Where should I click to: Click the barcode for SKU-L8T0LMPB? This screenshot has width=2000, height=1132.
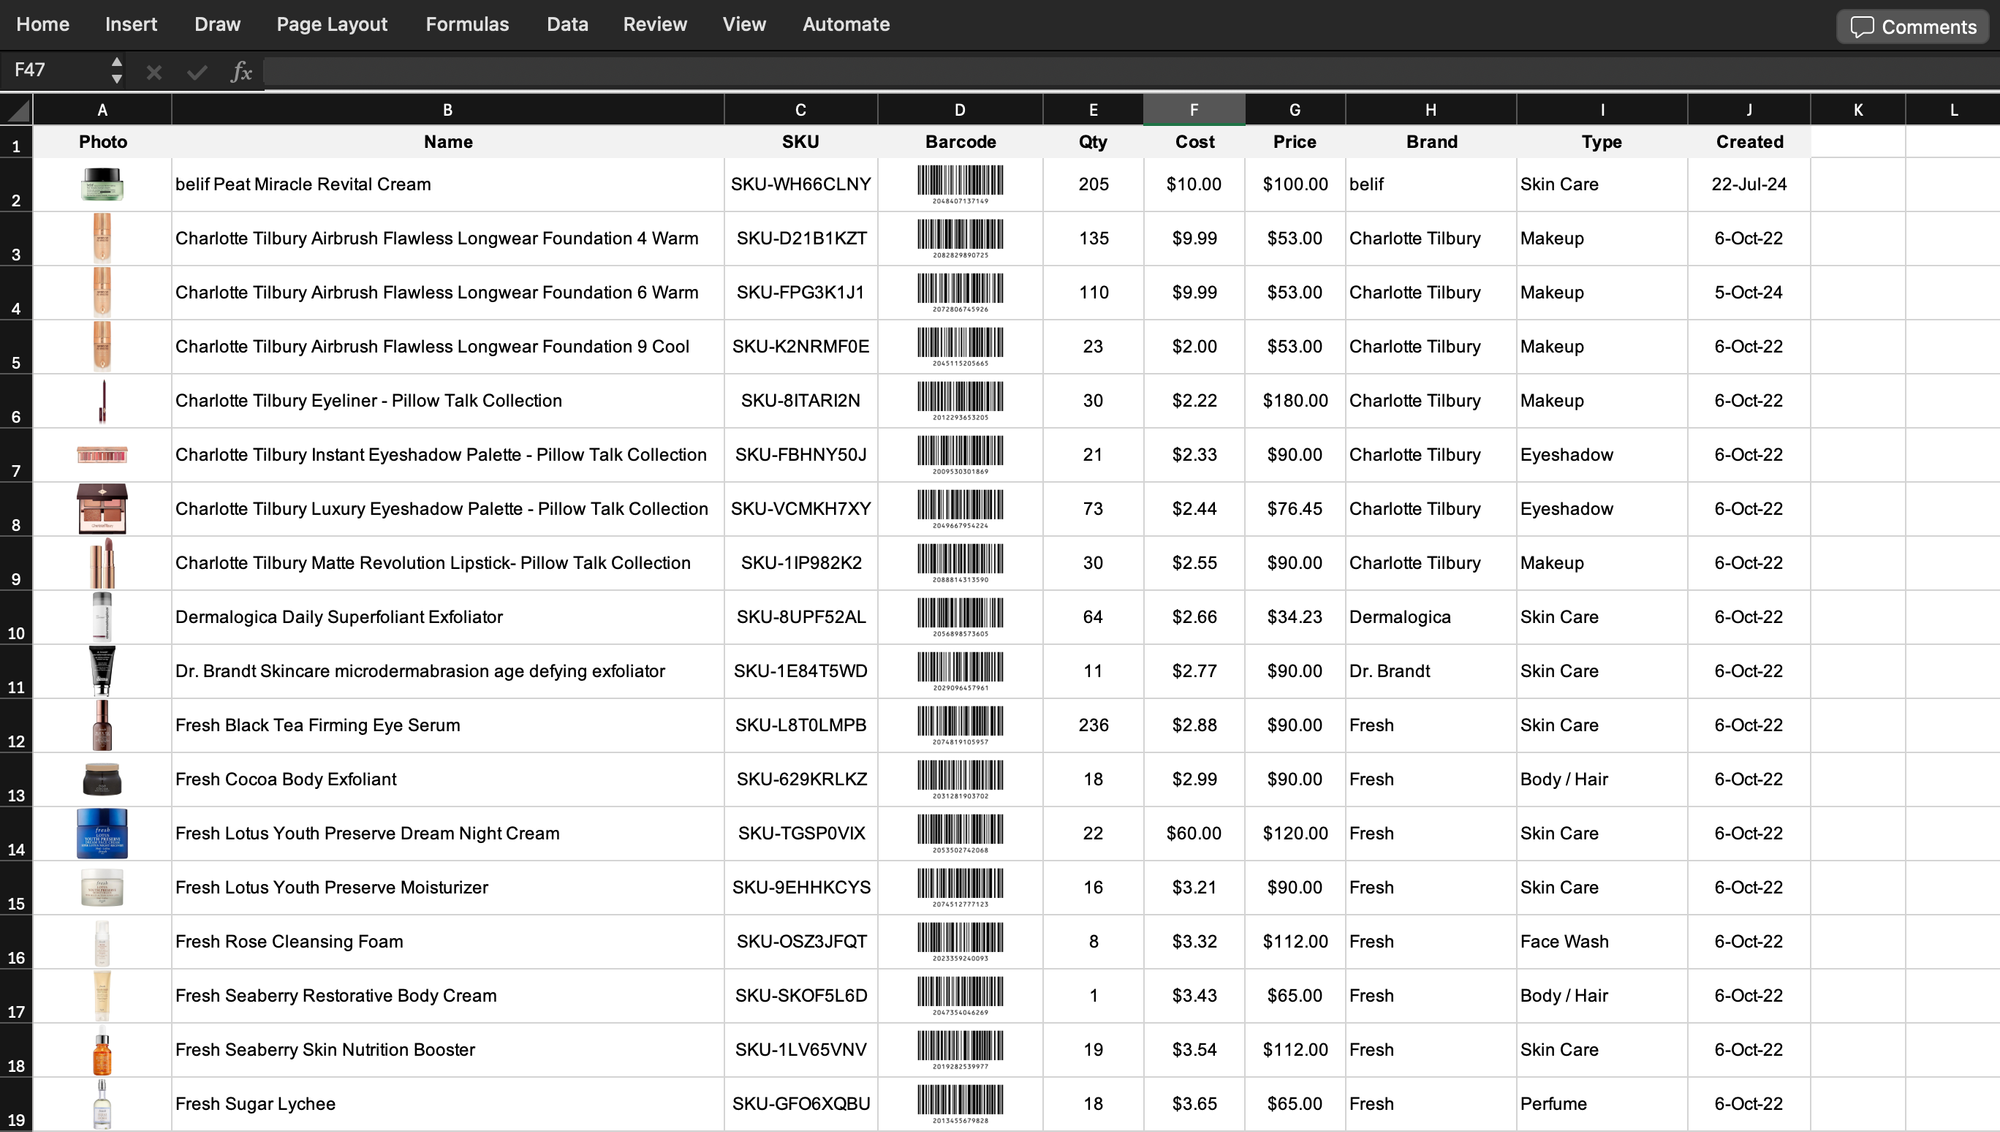(960, 725)
